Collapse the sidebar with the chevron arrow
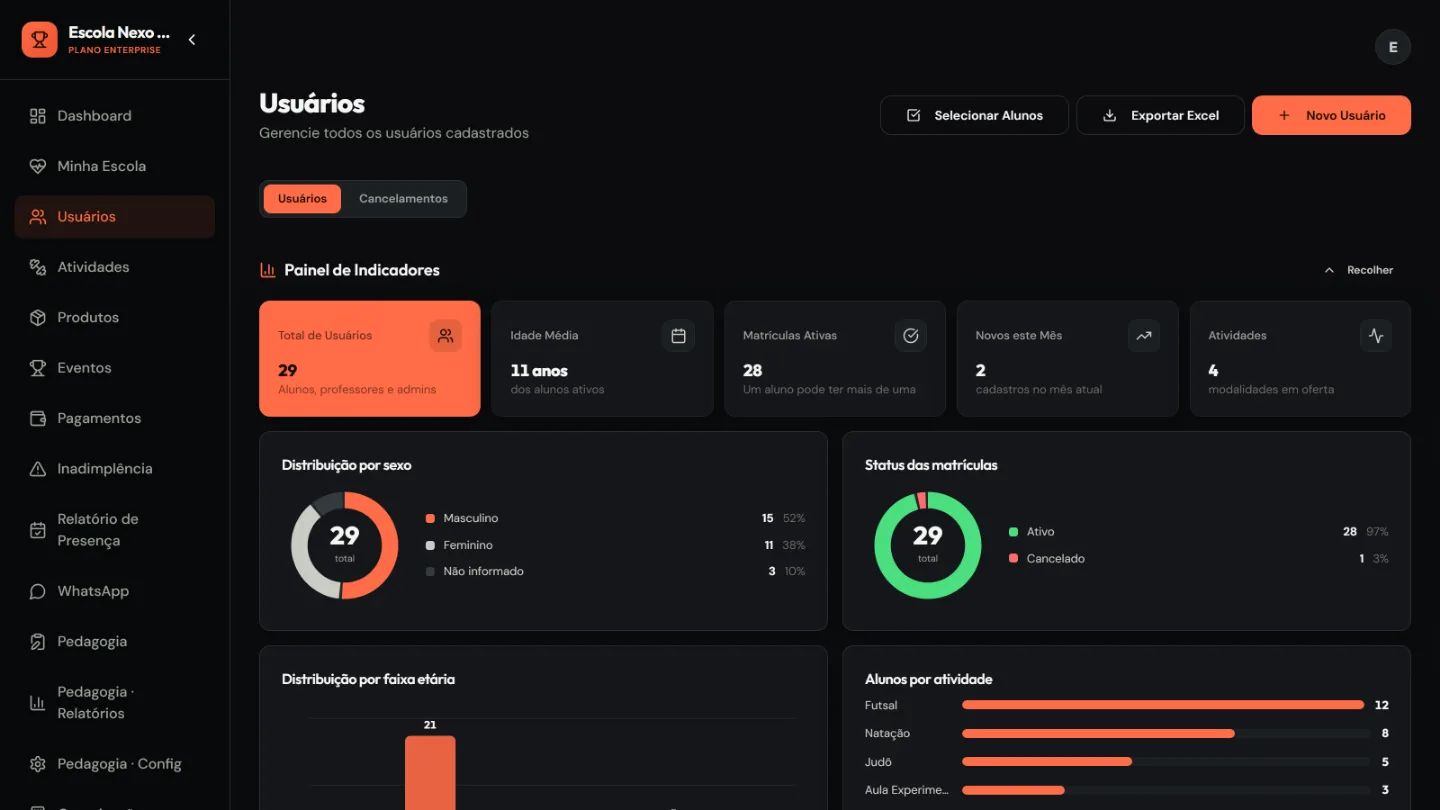Viewport: 1440px width, 810px height. click(192, 40)
